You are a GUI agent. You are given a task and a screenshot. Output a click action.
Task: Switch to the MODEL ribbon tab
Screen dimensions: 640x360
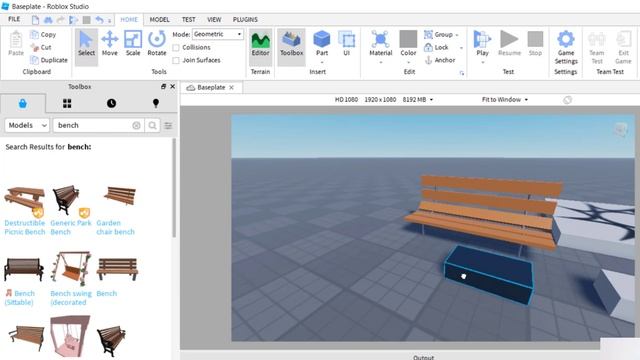[159, 20]
